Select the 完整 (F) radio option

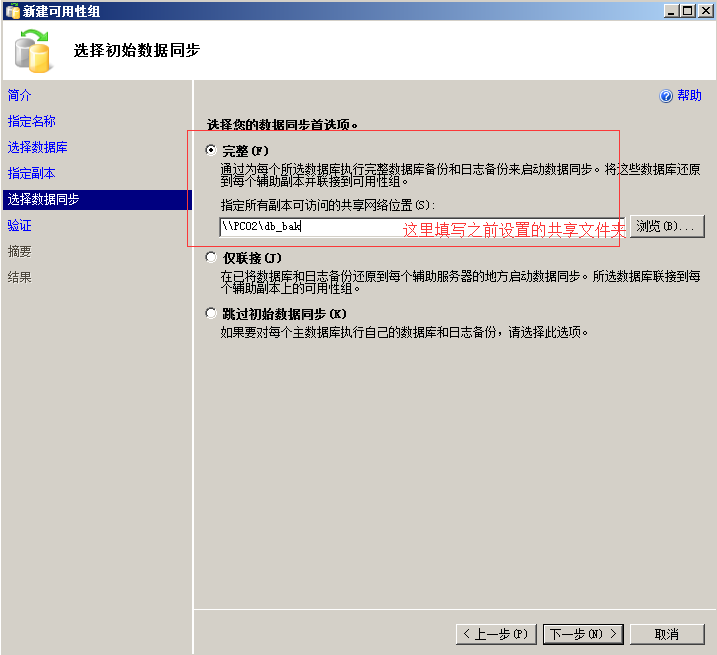point(210,150)
